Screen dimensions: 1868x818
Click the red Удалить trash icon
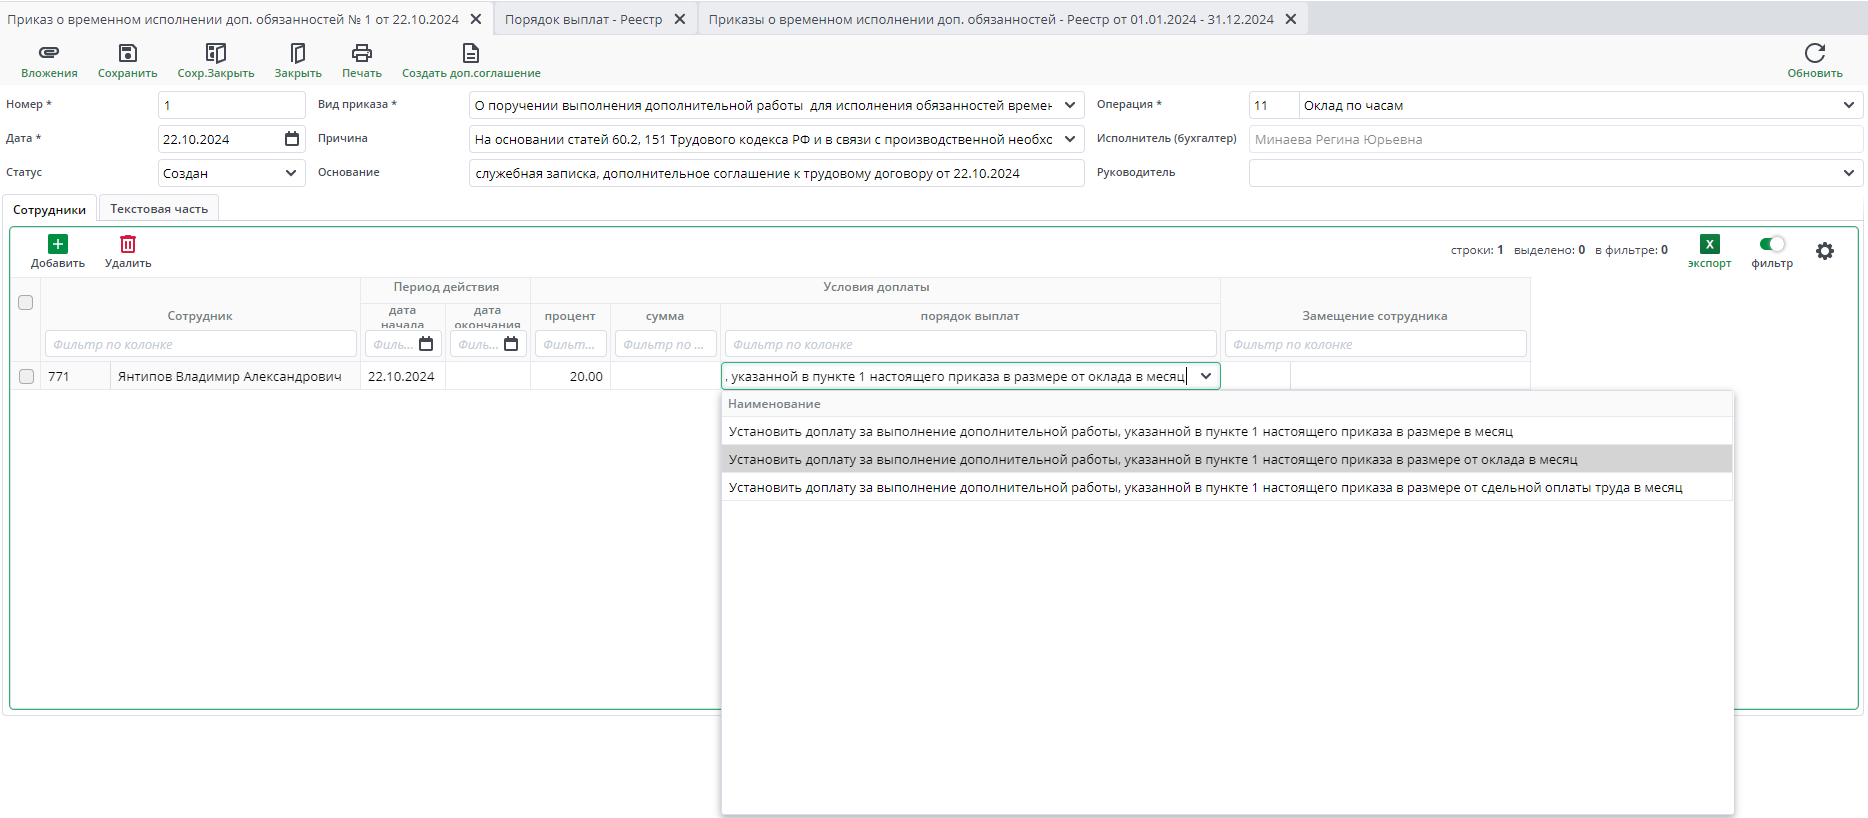(128, 244)
